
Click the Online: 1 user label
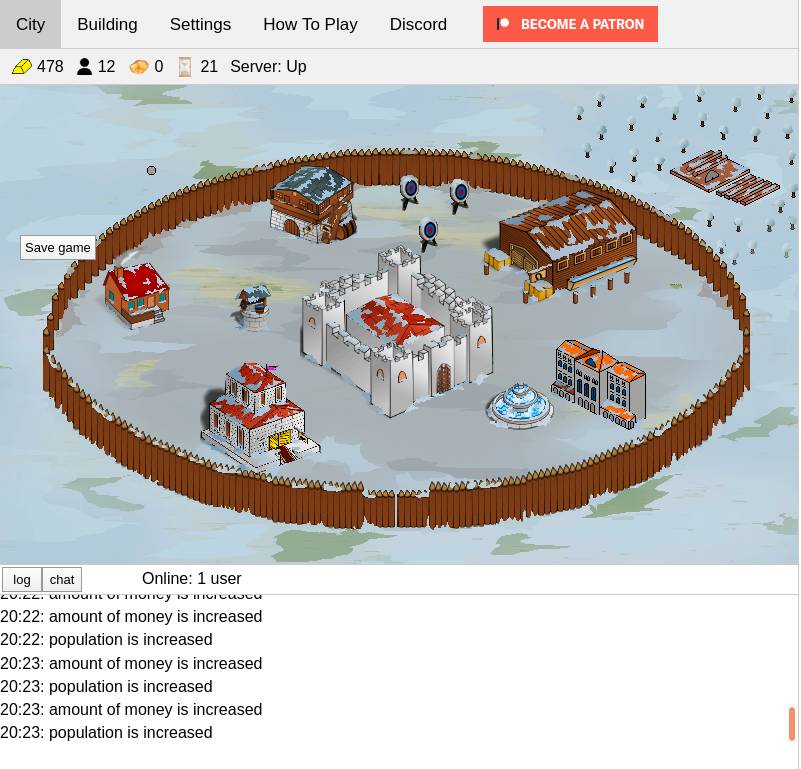coord(192,578)
